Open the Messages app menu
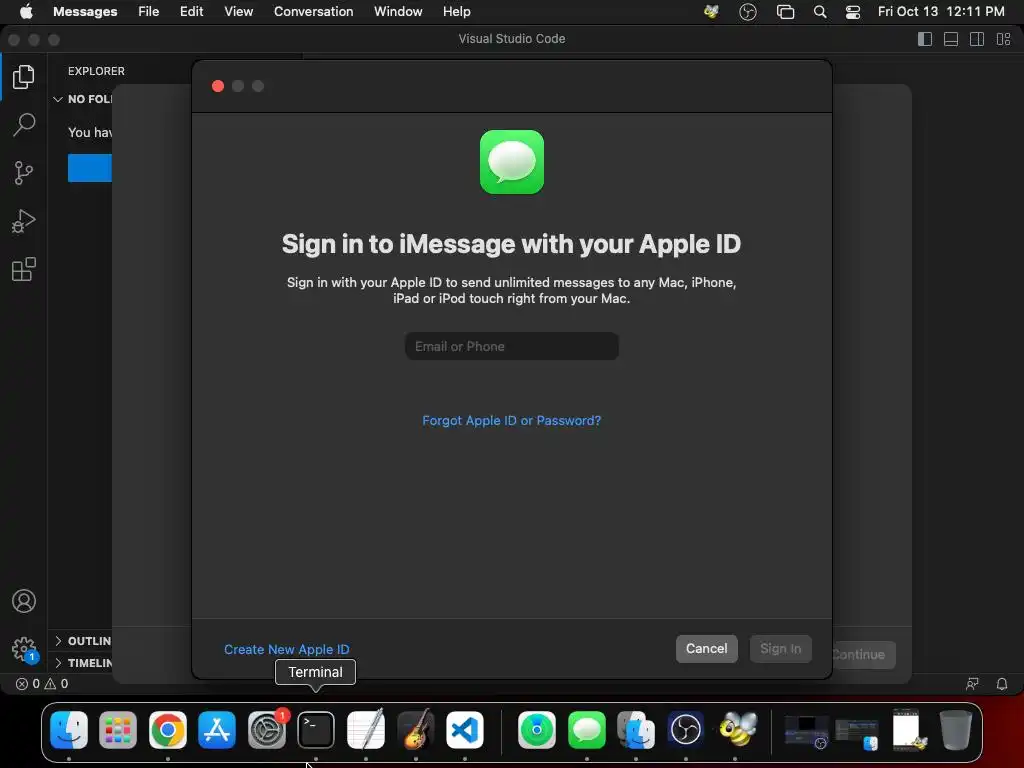 [85, 12]
